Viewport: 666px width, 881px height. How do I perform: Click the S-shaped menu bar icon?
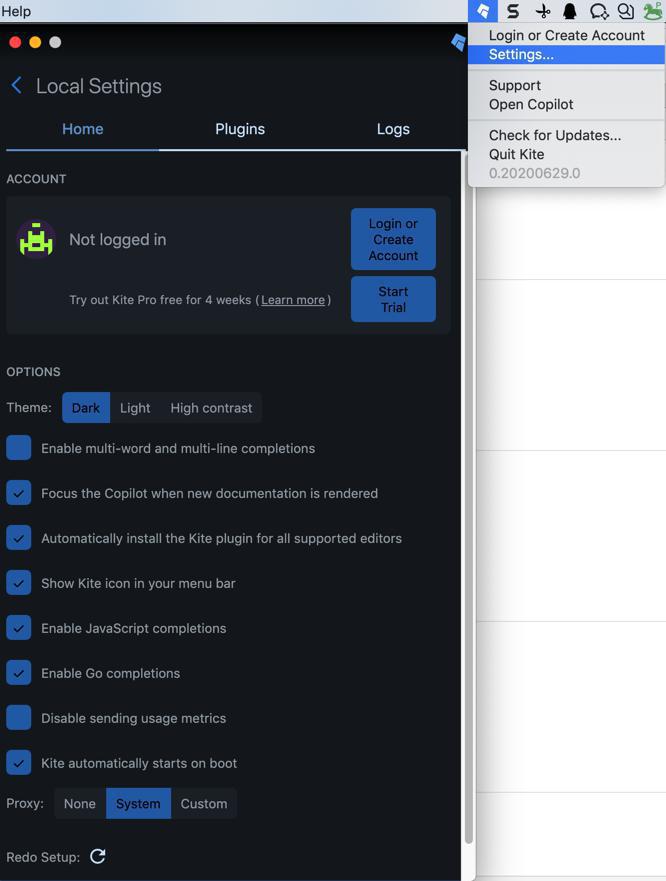513,11
